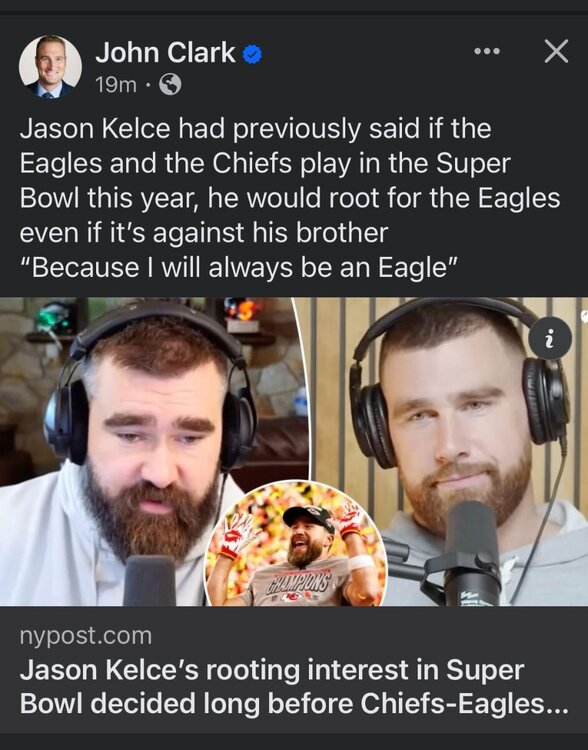Viewport: 588px width, 750px height.
Task: Click the 19m post timestamp
Action: pos(116,85)
